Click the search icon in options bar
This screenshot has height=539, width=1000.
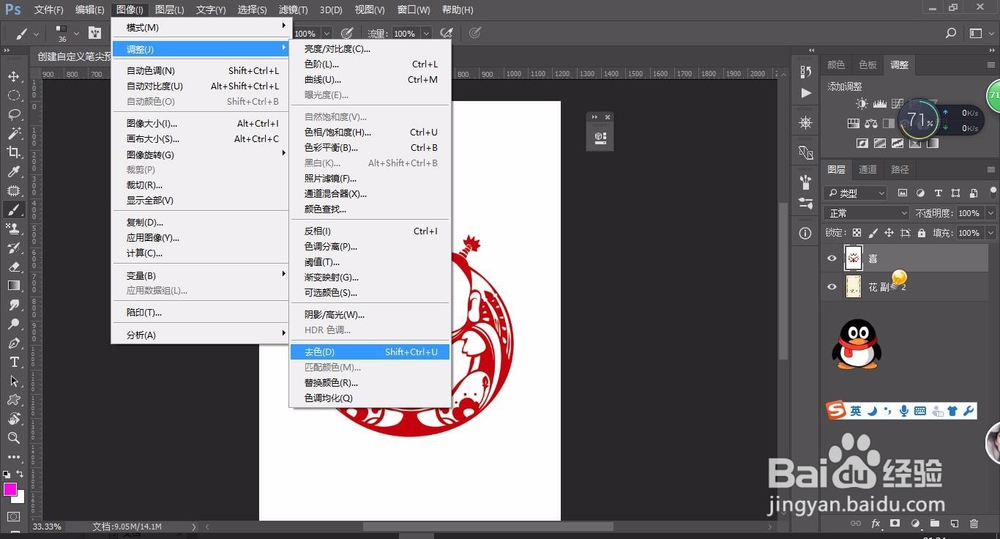tap(950, 33)
